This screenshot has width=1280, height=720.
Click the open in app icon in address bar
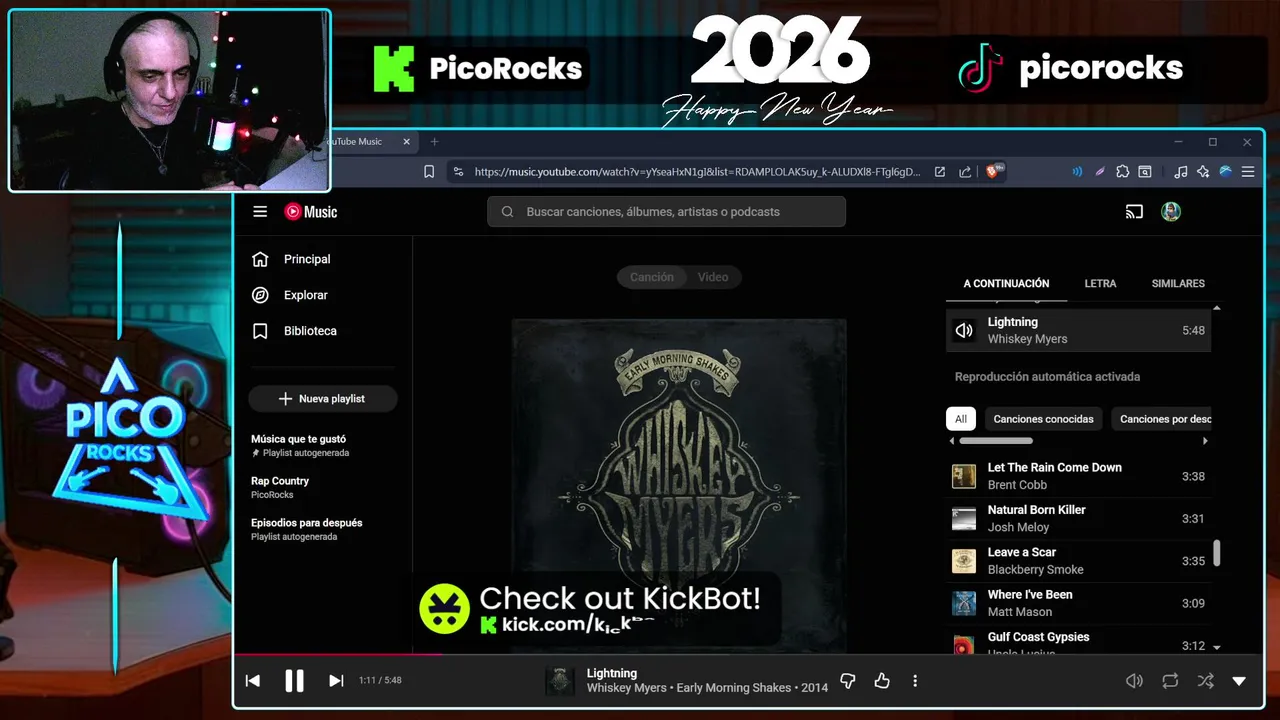point(940,172)
